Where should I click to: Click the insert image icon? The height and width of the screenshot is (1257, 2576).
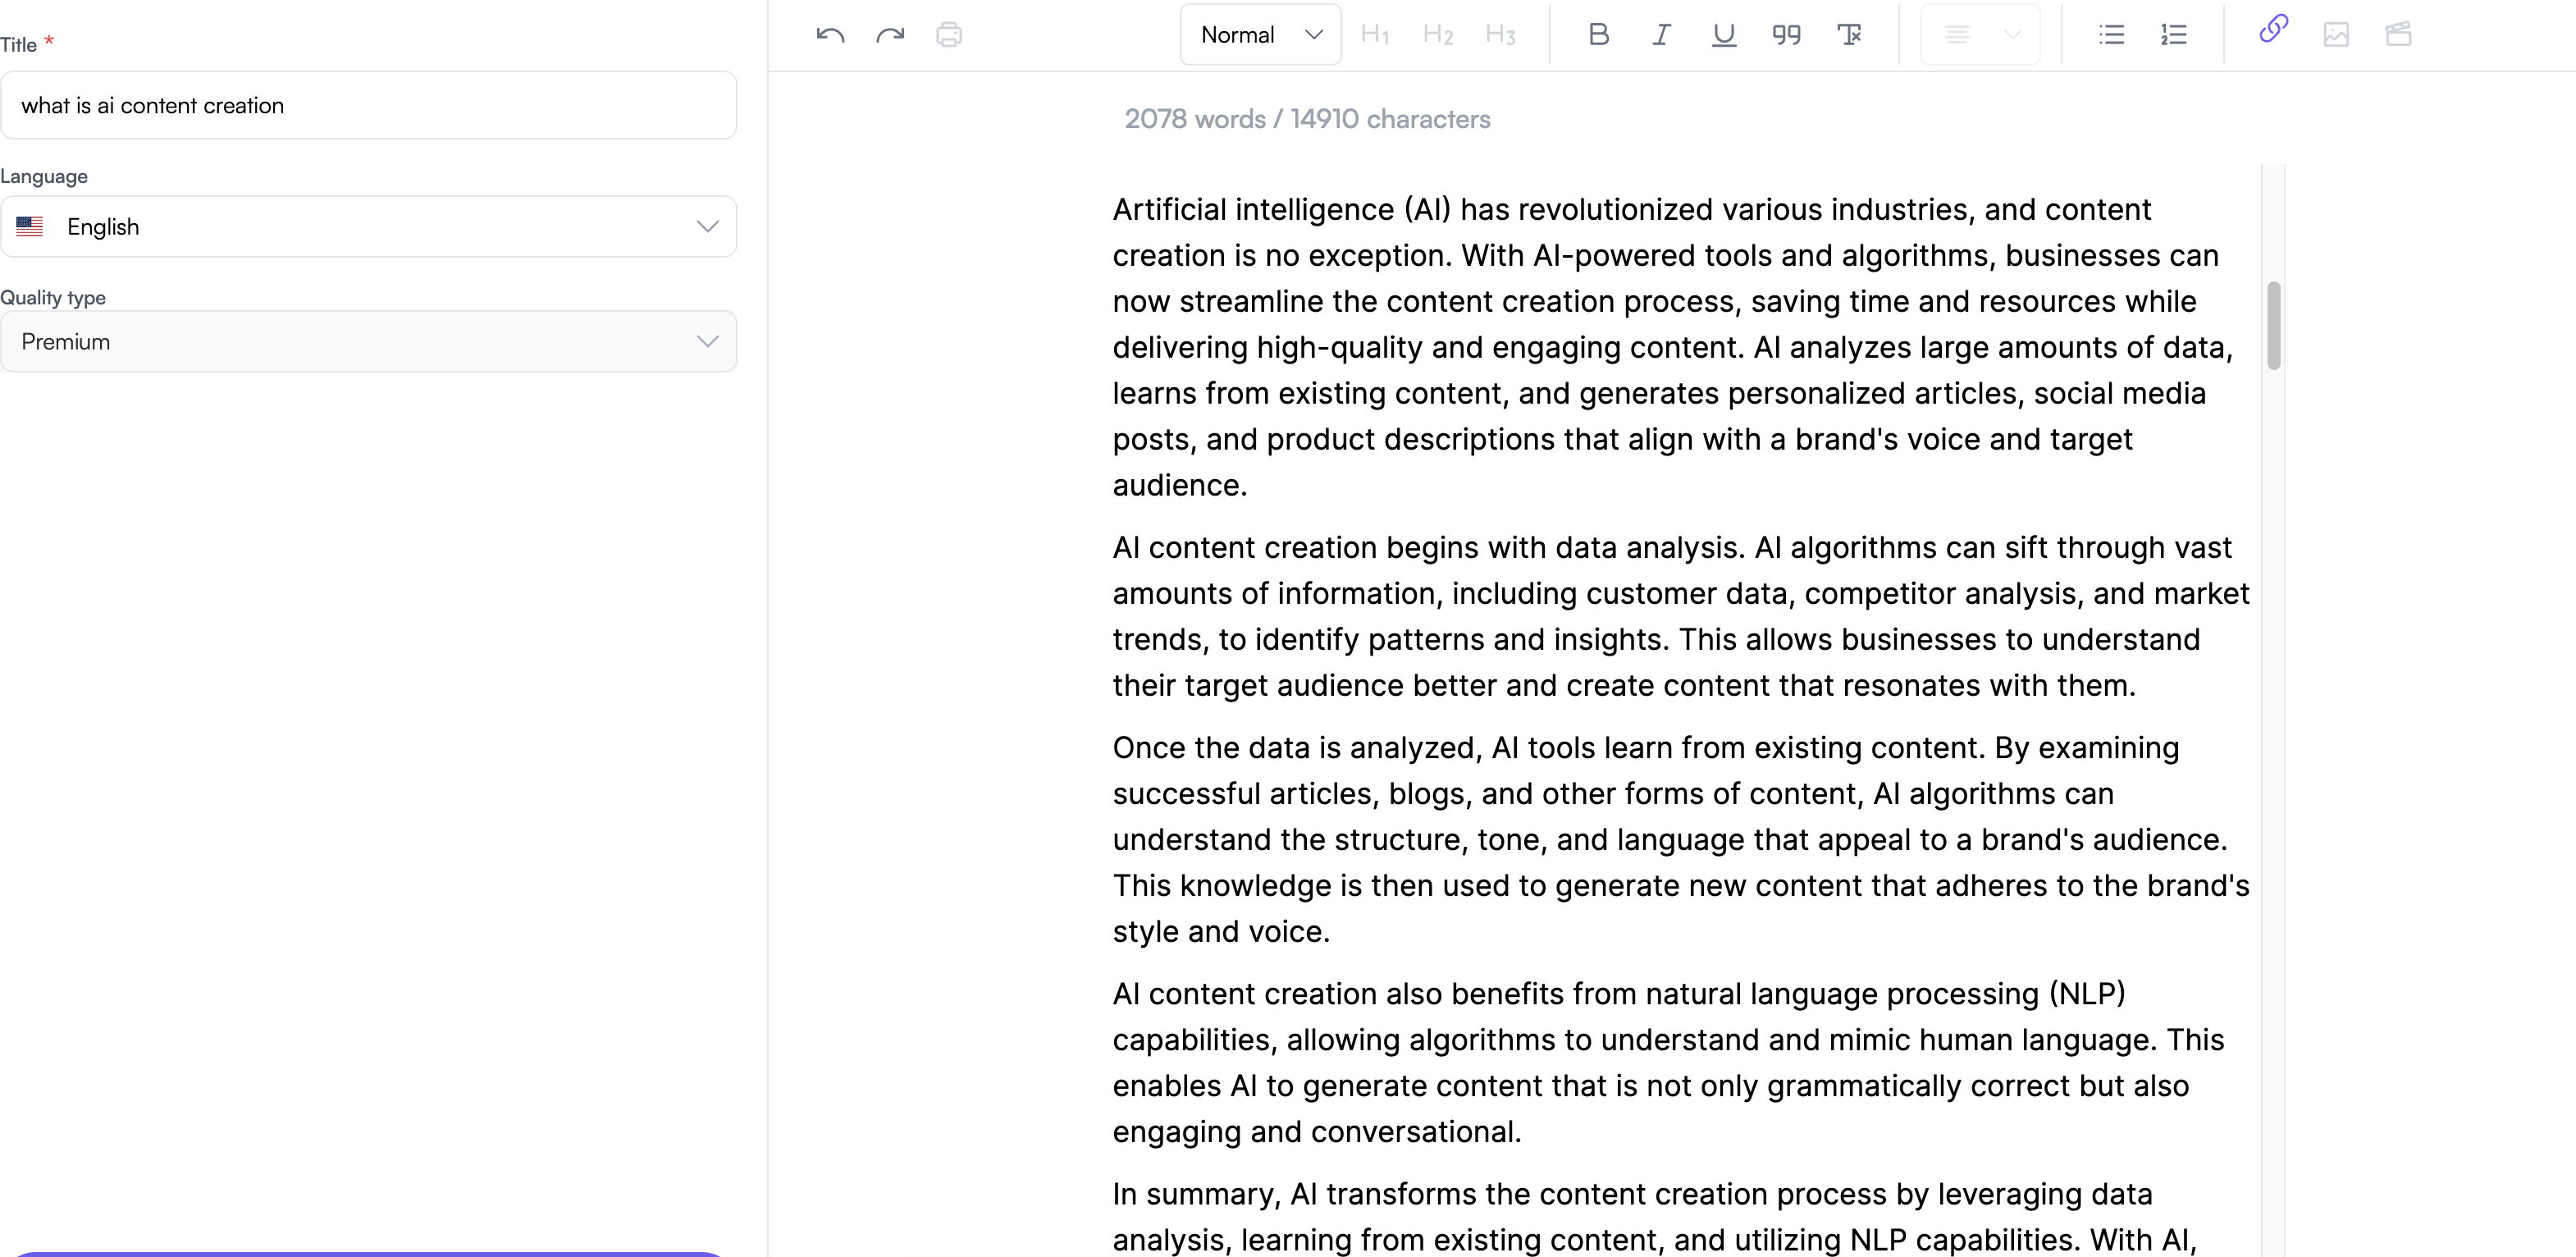click(x=2336, y=34)
